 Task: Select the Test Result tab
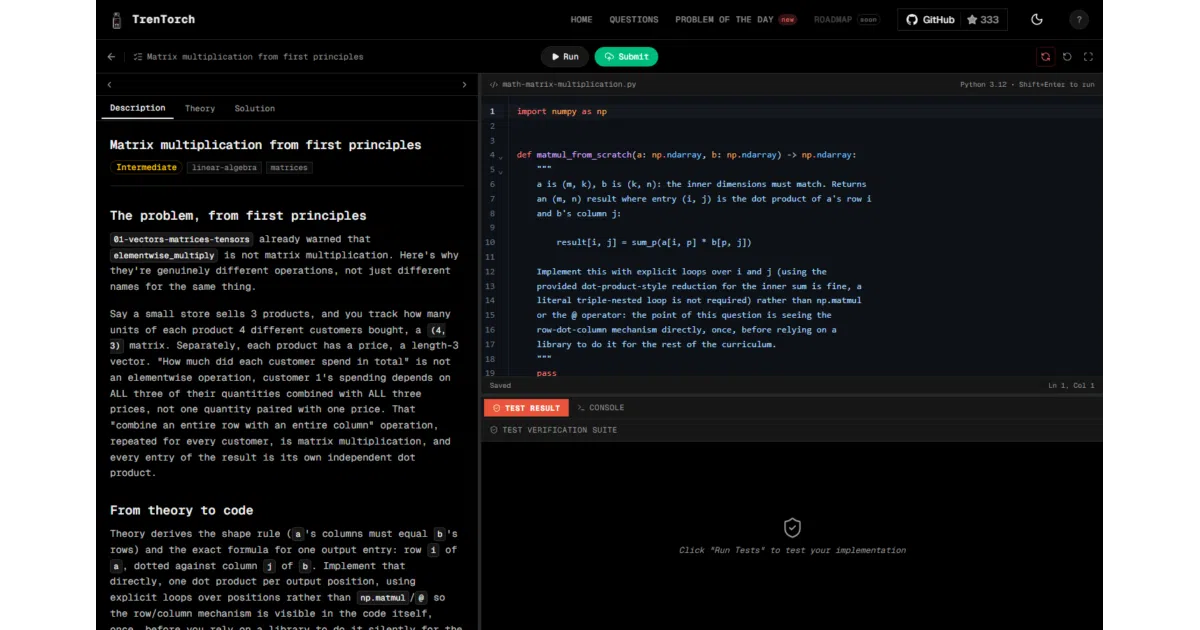pos(526,408)
